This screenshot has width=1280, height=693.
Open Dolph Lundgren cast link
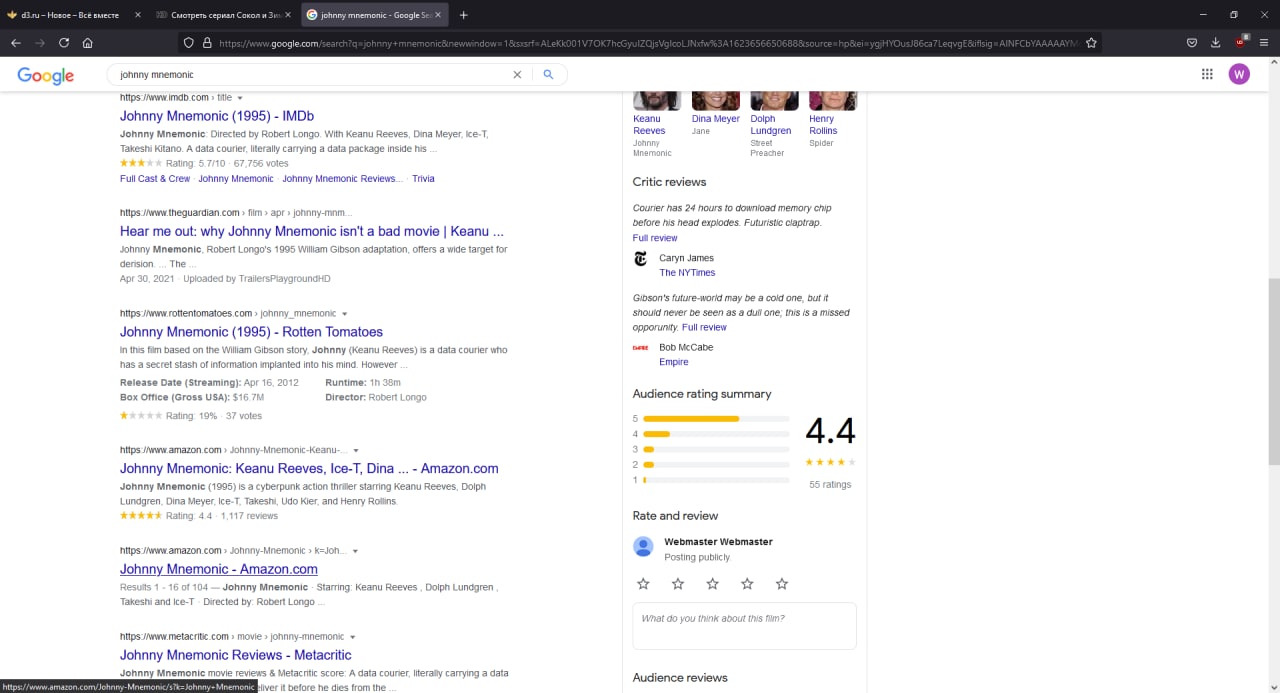click(x=771, y=125)
